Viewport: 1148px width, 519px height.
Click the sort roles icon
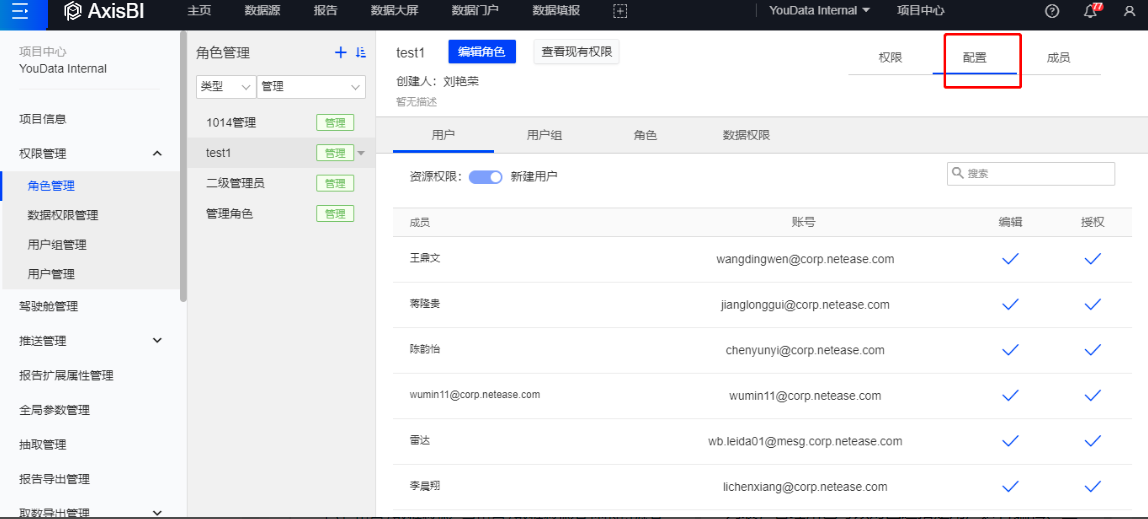361,53
